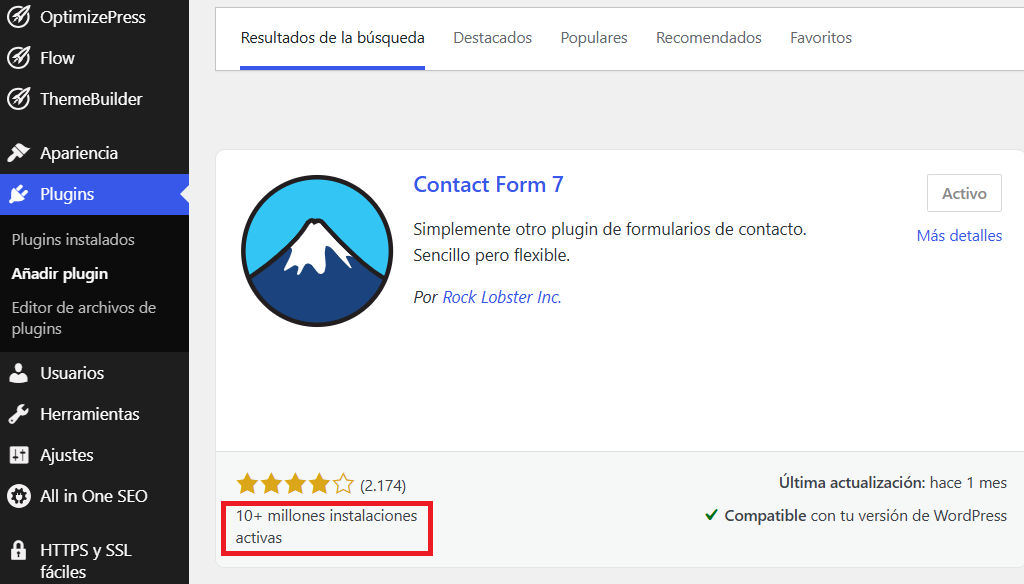
Task: Click the ThemeBuilder rocket icon
Action: coord(19,99)
